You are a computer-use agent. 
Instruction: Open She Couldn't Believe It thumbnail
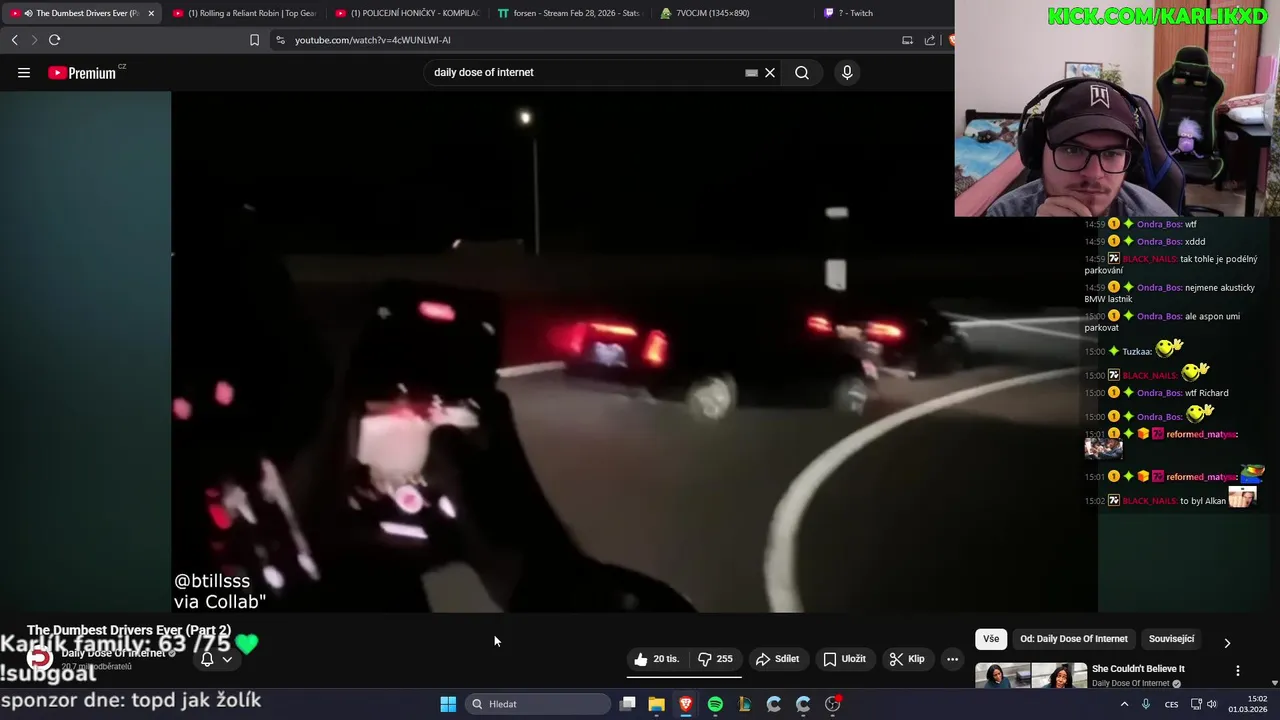[1031, 676]
